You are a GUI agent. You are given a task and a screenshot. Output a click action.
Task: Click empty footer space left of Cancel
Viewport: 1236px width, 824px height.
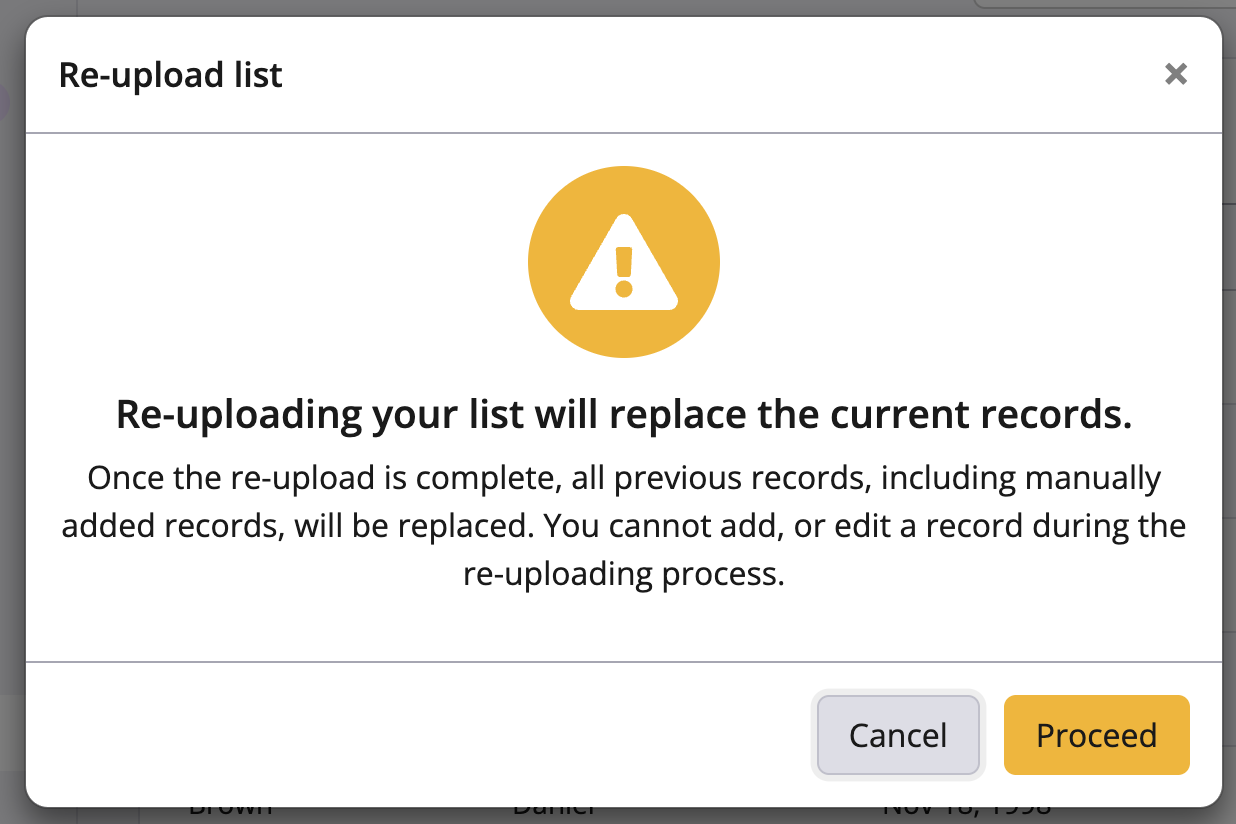(x=400, y=736)
